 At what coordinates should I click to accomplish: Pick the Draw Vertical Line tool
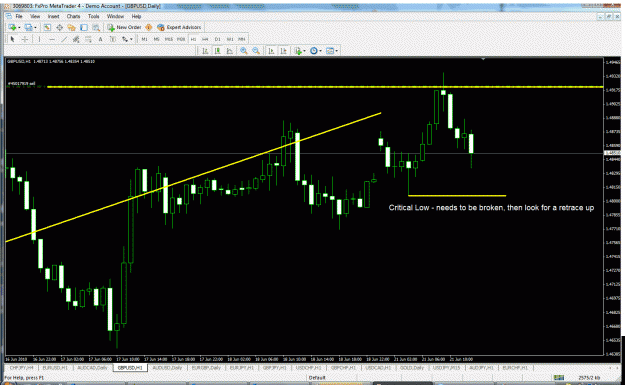tap(39, 39)
